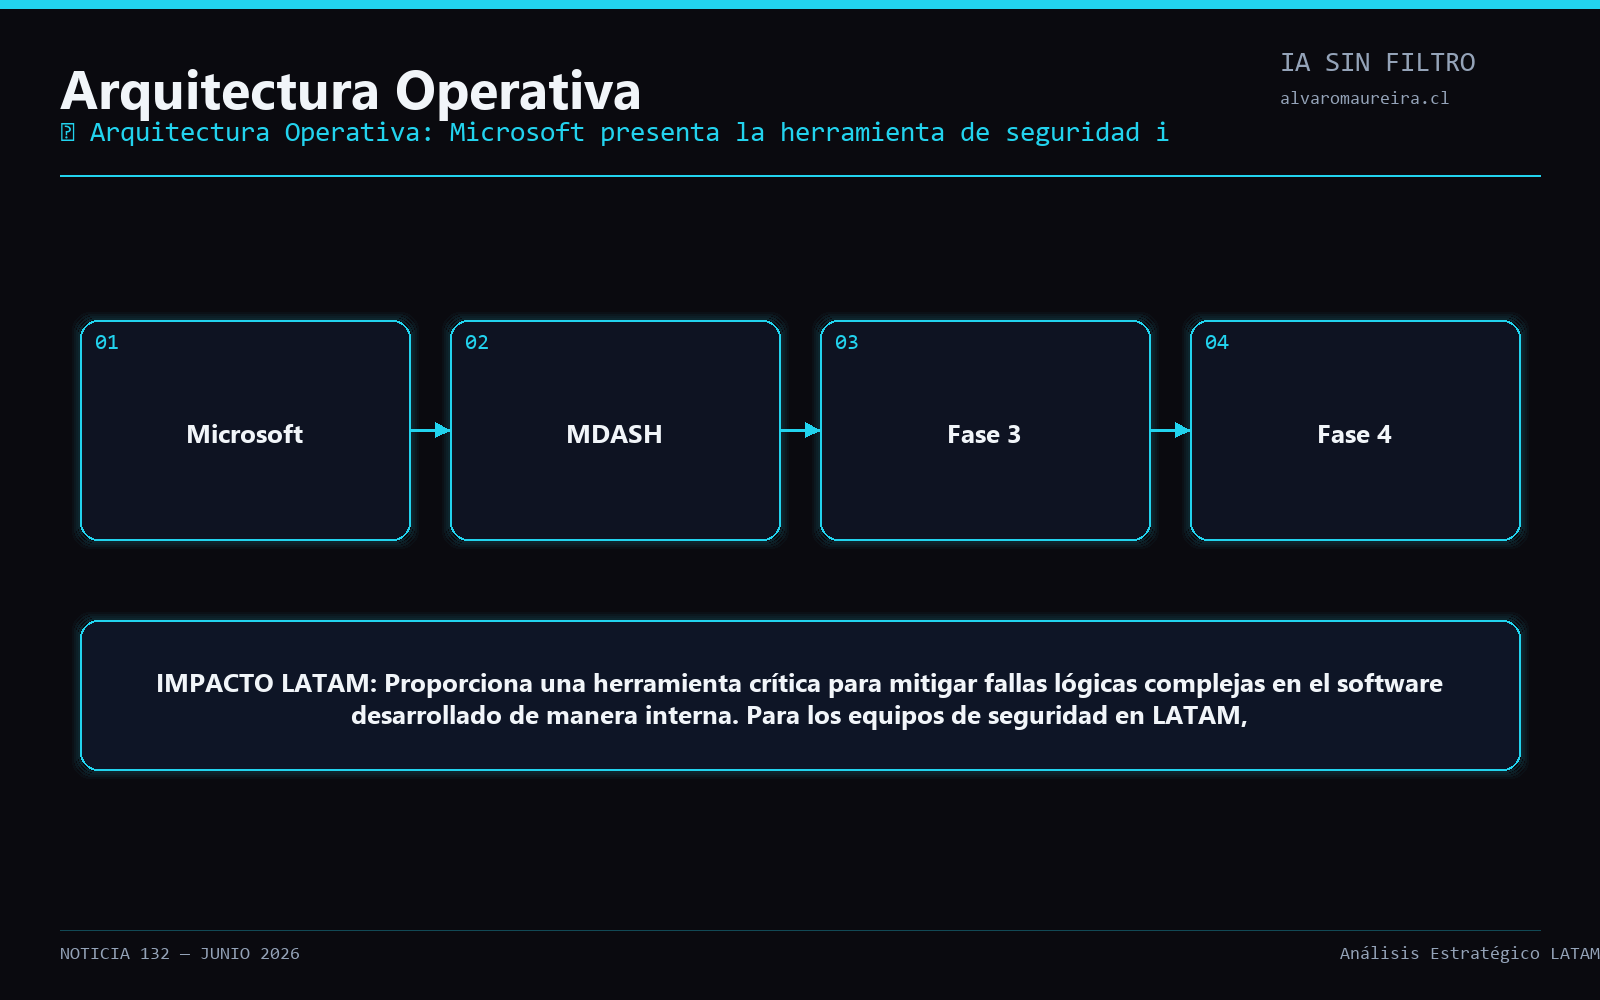Click step number 03 label
The image size is (1600, 1000).
click(847, 342)
